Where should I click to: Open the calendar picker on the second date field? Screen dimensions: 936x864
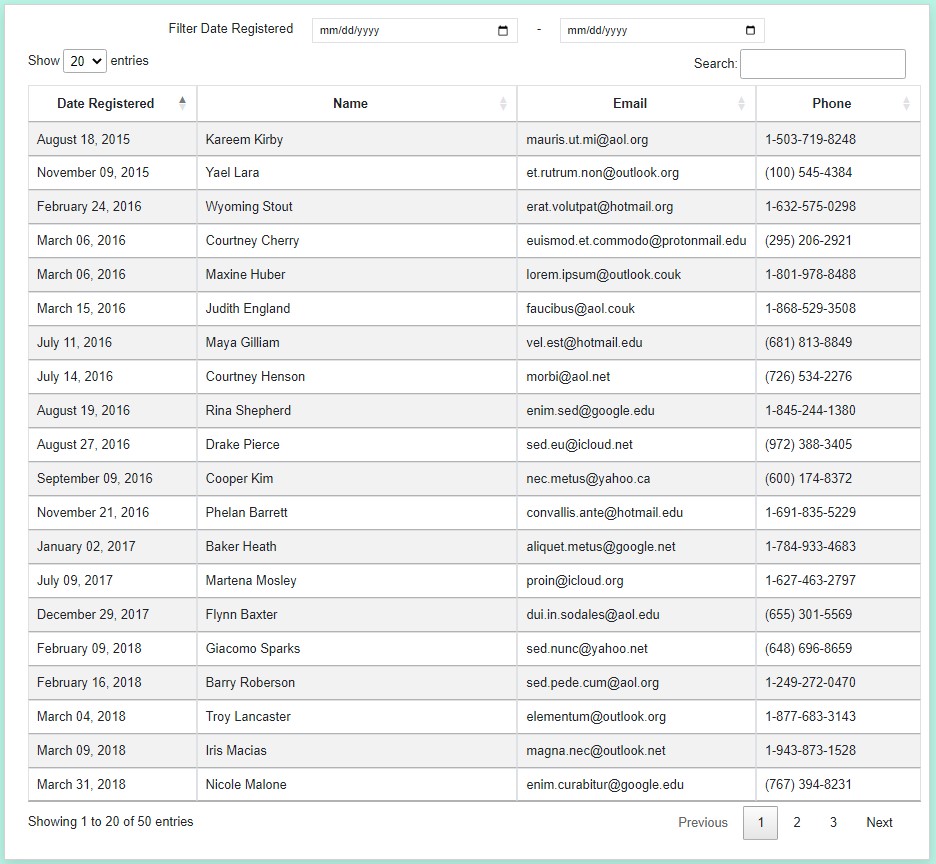coord(748,29)
